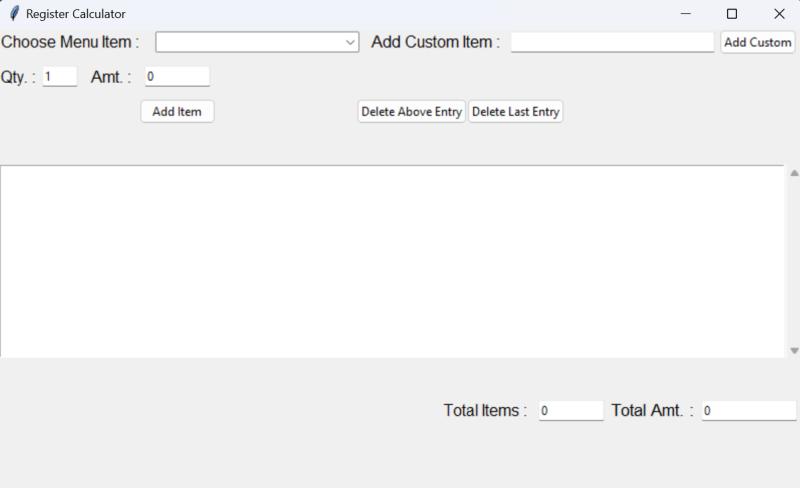Image resolution: width=800 pixels, height=488 pixels.
Task: Click the Delete Last Entry button
Action: [515, 111]
